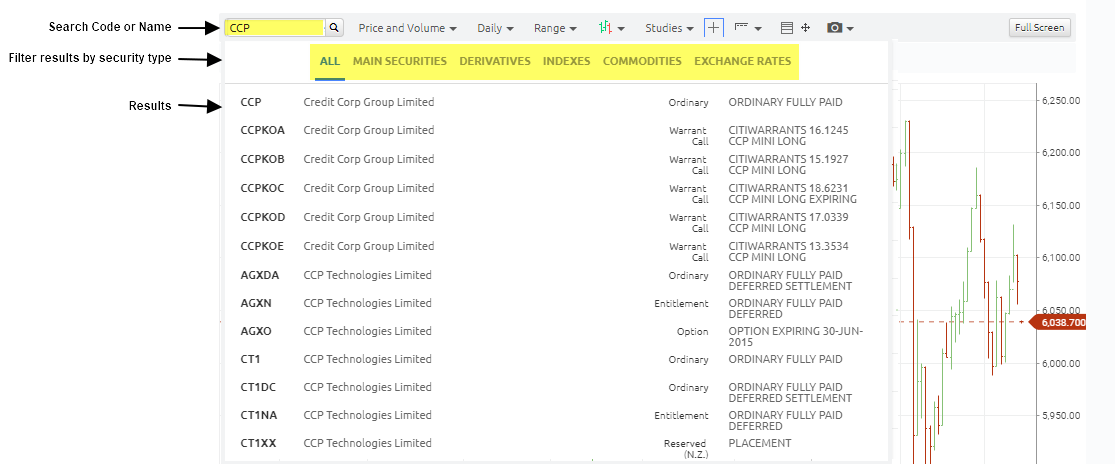Open the Daily interval dropdown
Image resolution: width=1115 pixels, height=464 pixels.
click(x=495, y=28)
